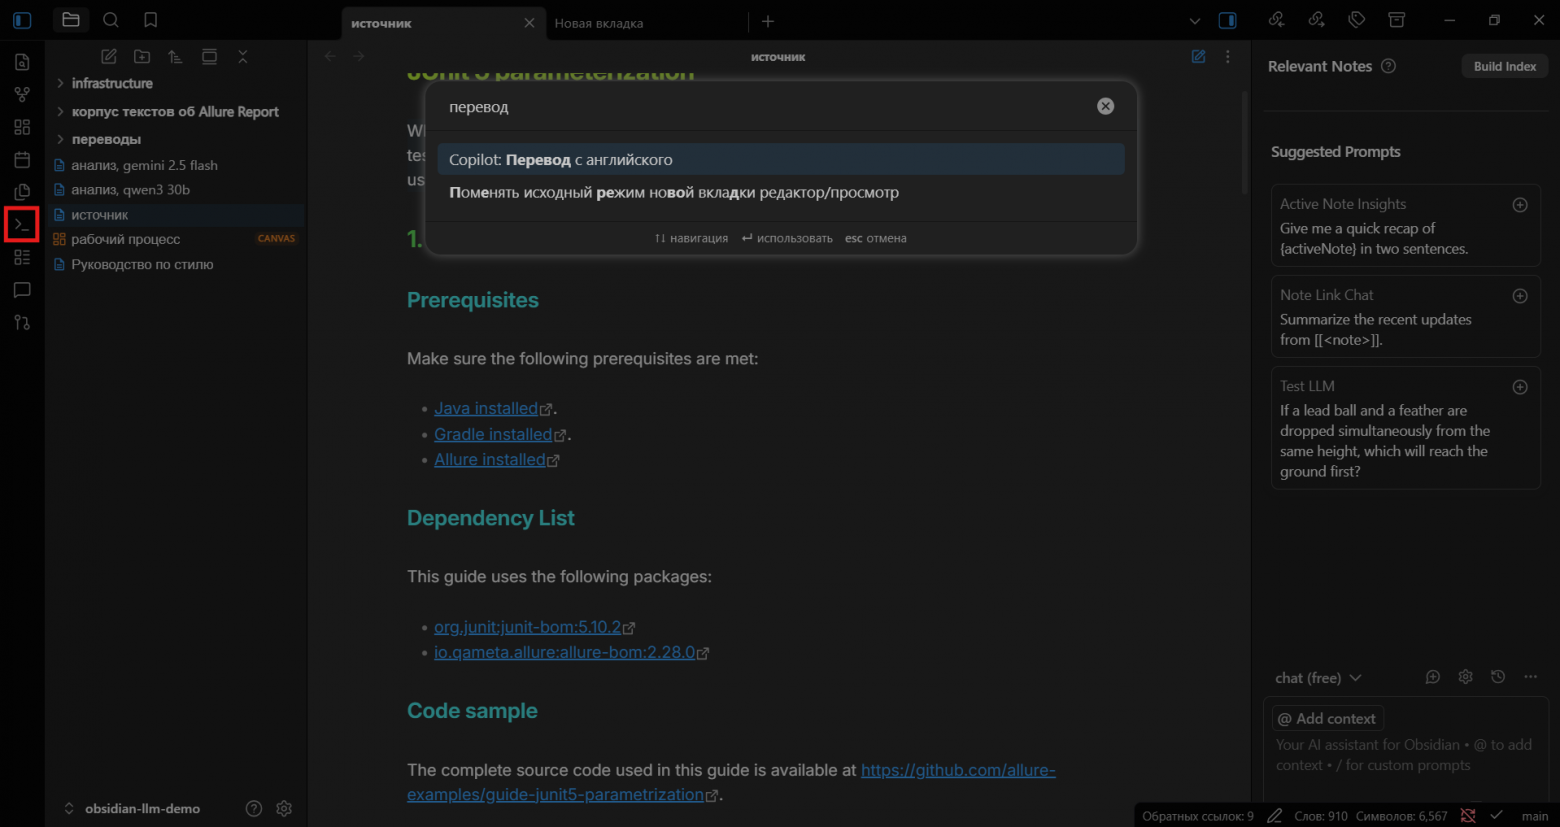
Task: Open the graph view from the left ribbon
Action: 22,93
